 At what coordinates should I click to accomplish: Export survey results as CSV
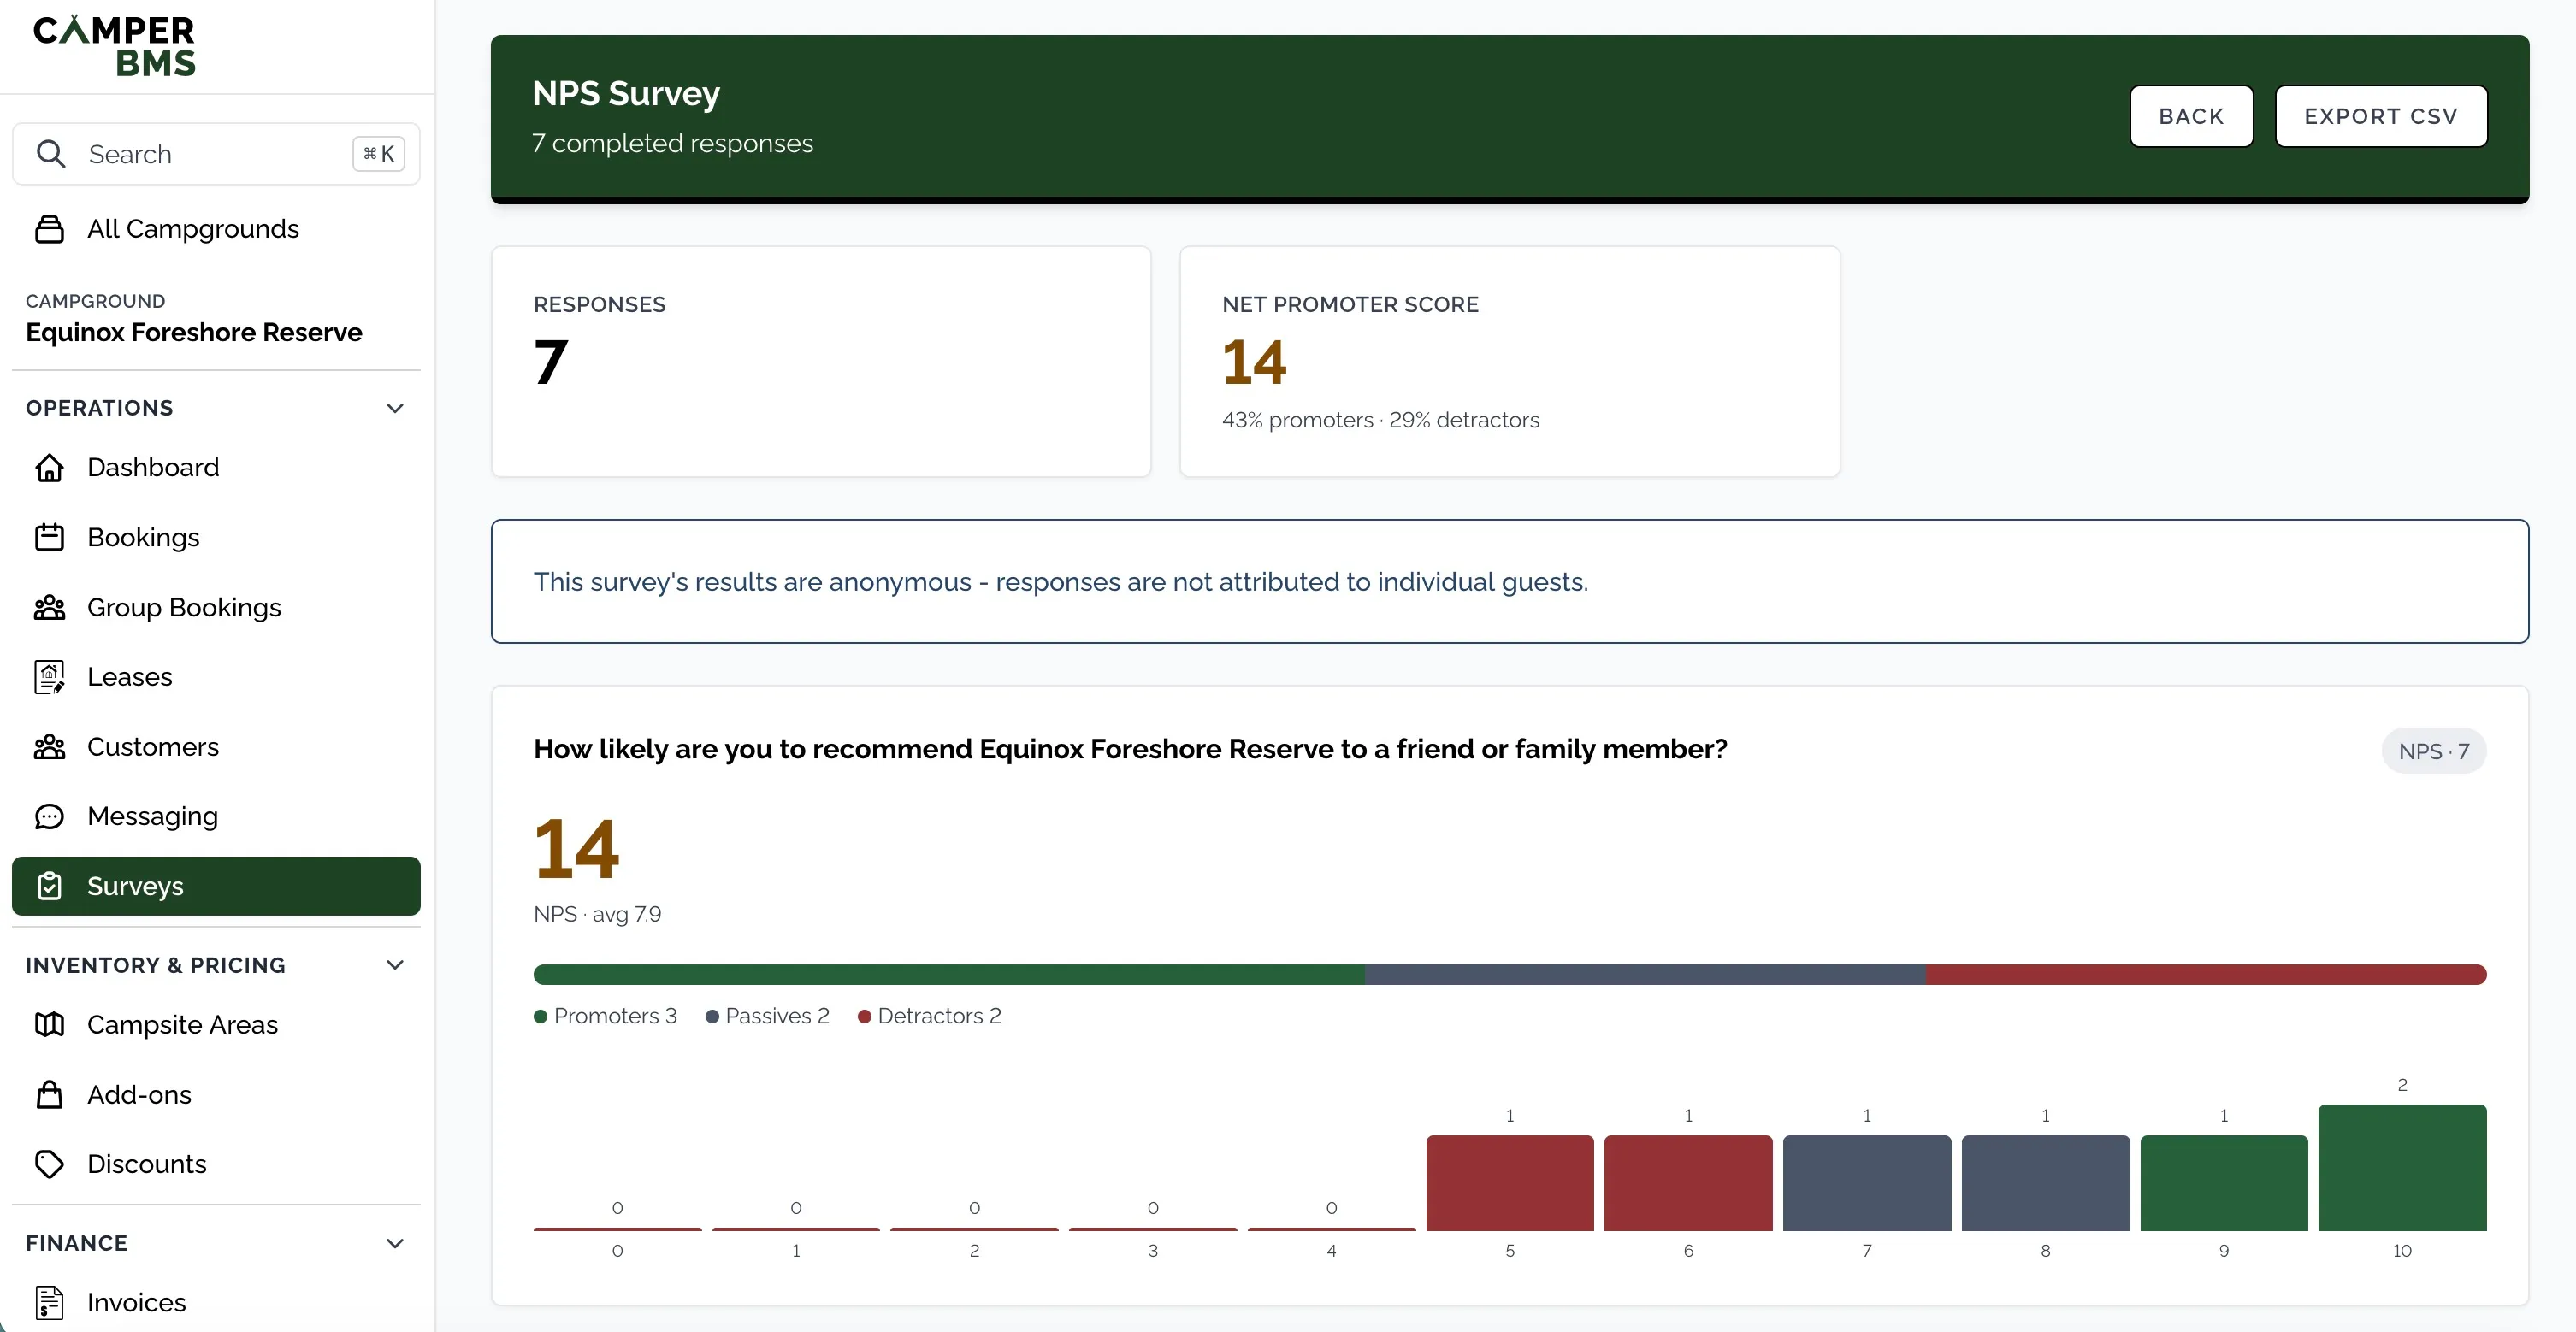2381,116
